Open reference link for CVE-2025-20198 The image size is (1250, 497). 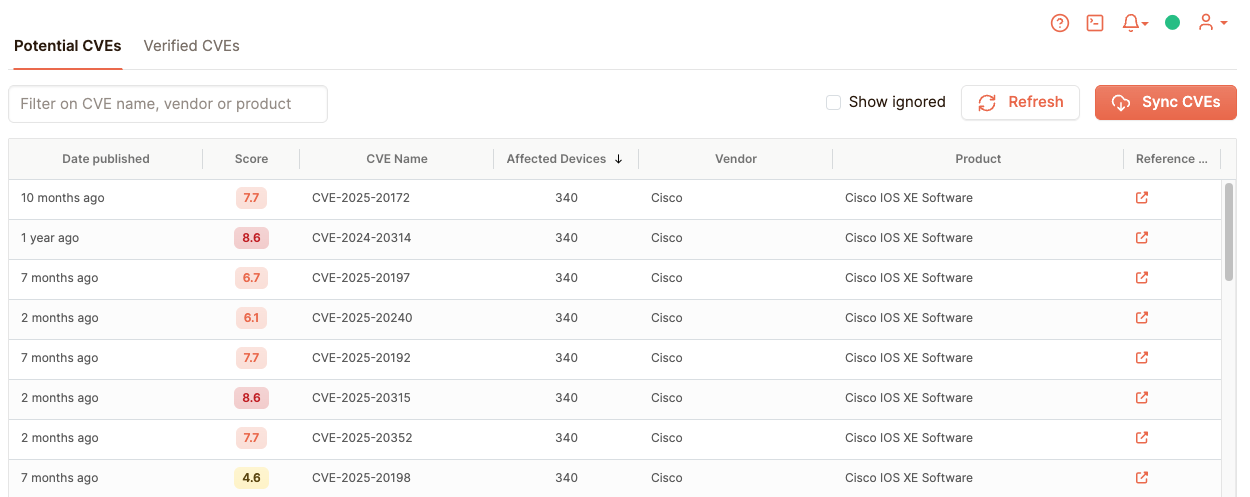click(1142, 478)
